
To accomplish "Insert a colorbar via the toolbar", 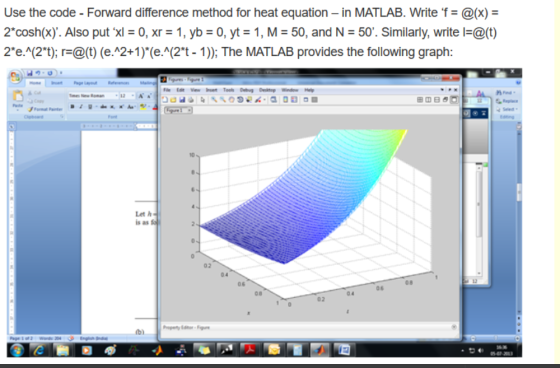I will tap(285, 100).
